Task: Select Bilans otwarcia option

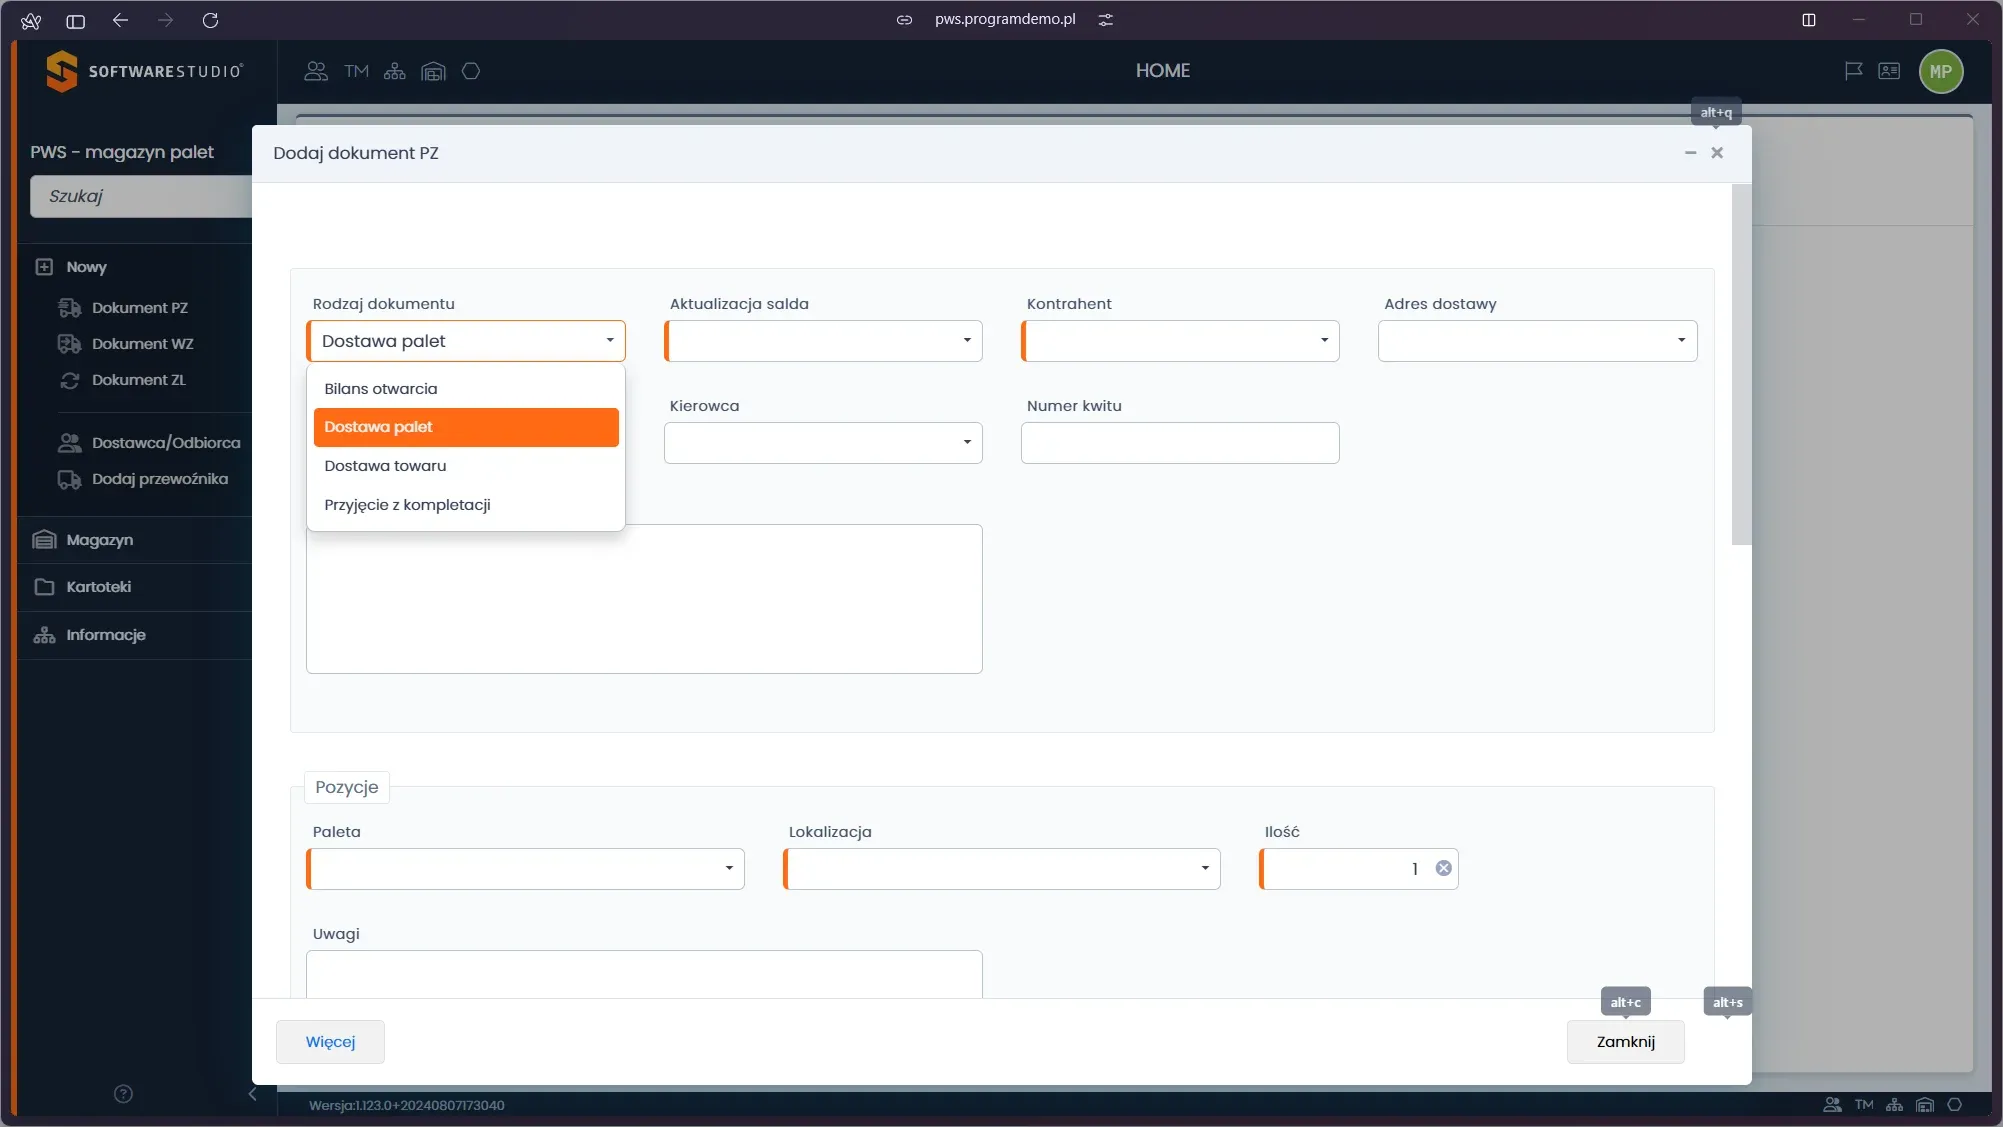Action: click(x=466, y=389)
